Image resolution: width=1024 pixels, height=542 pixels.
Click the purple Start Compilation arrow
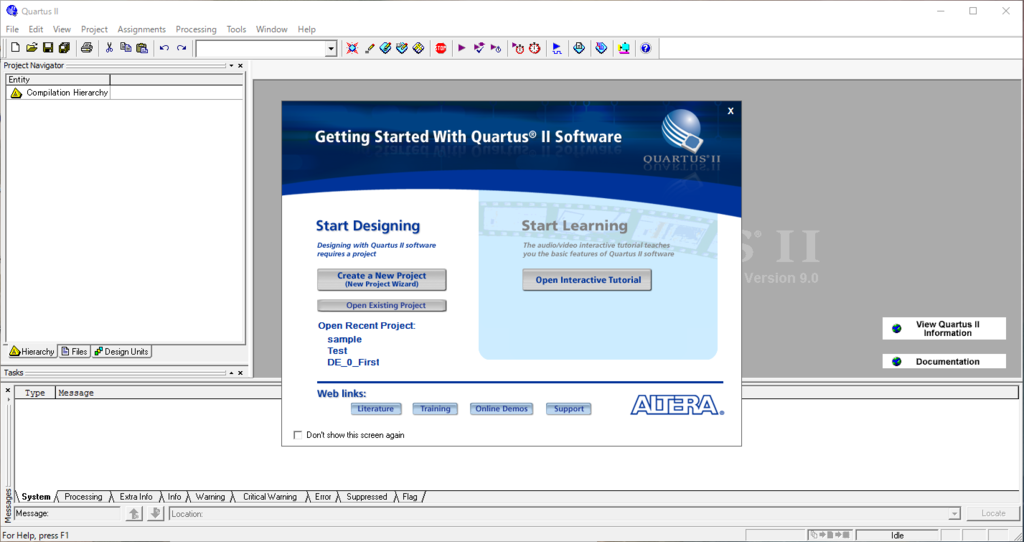462,48
